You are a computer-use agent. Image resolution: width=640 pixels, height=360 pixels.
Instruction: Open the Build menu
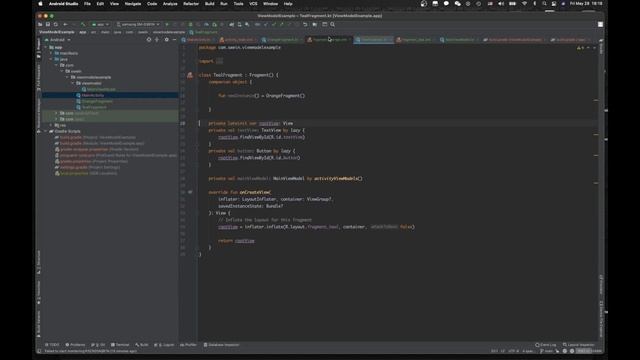coord(209,4)
